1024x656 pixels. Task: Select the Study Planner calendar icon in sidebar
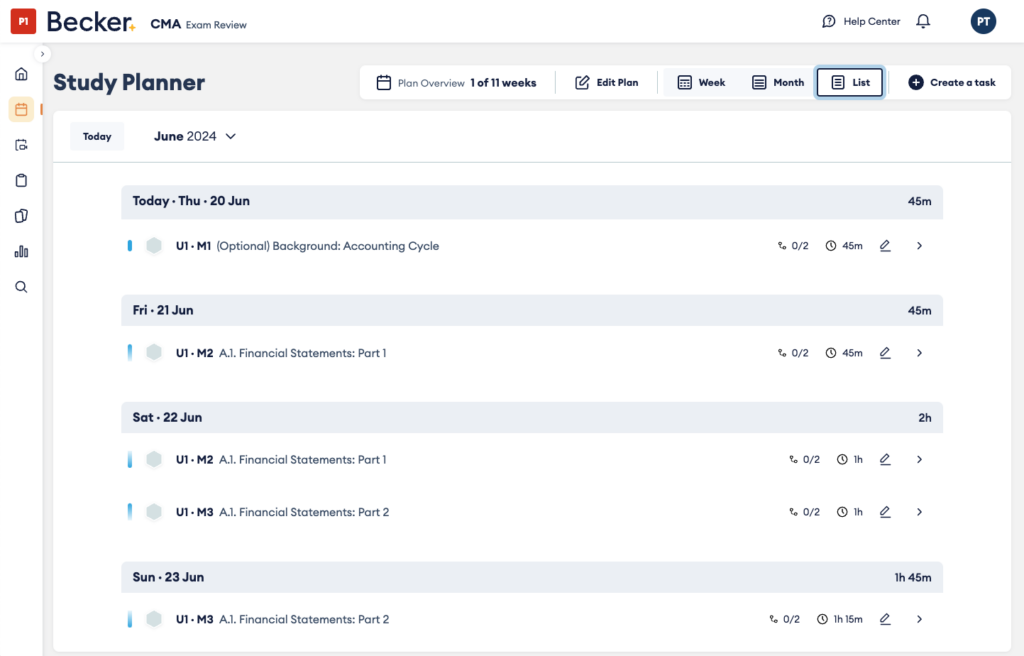(x=20, y=109)
